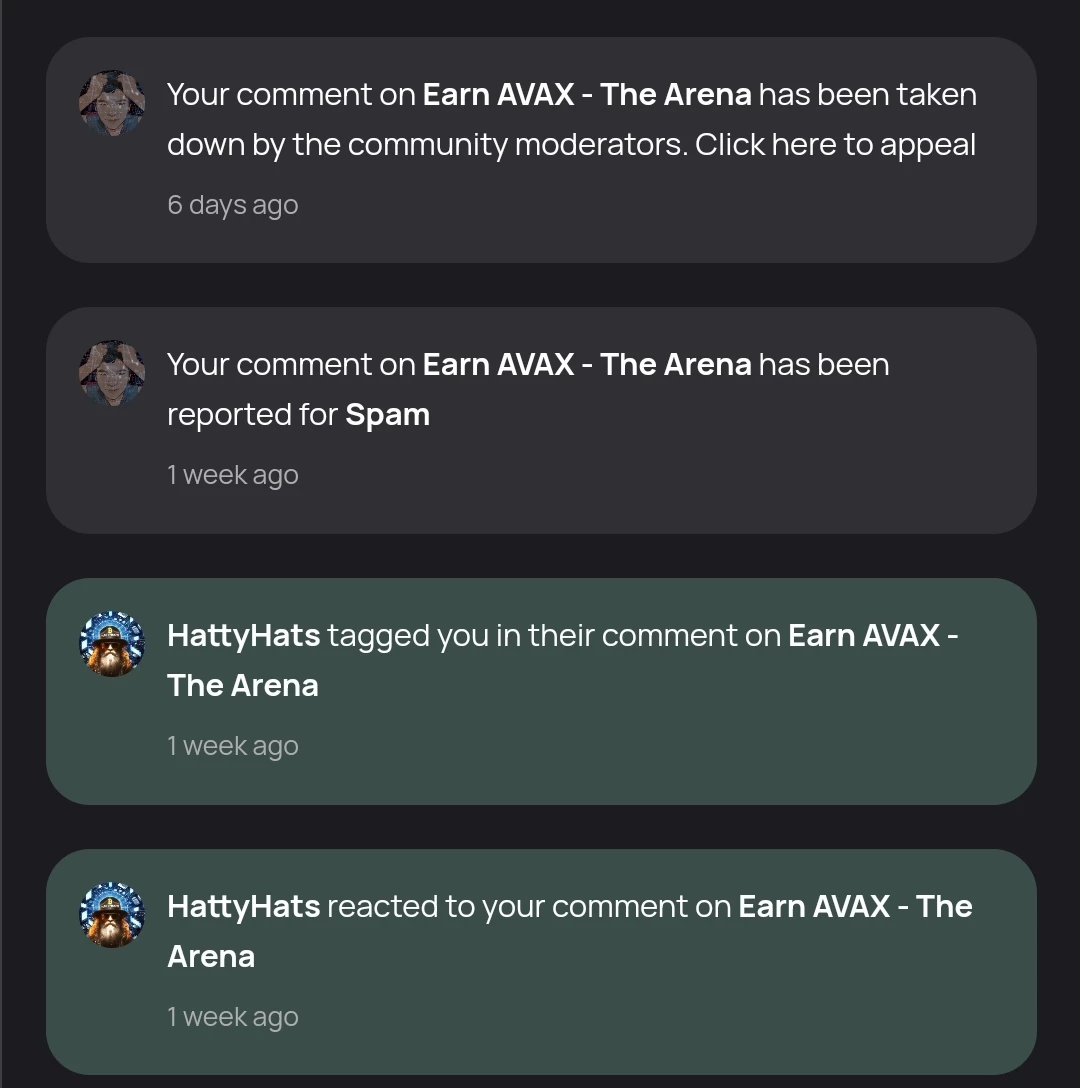The image size is (1080, 1088).
Task: Open HattyHats avatar in the tagged-you notification
Action: [112, 644]
